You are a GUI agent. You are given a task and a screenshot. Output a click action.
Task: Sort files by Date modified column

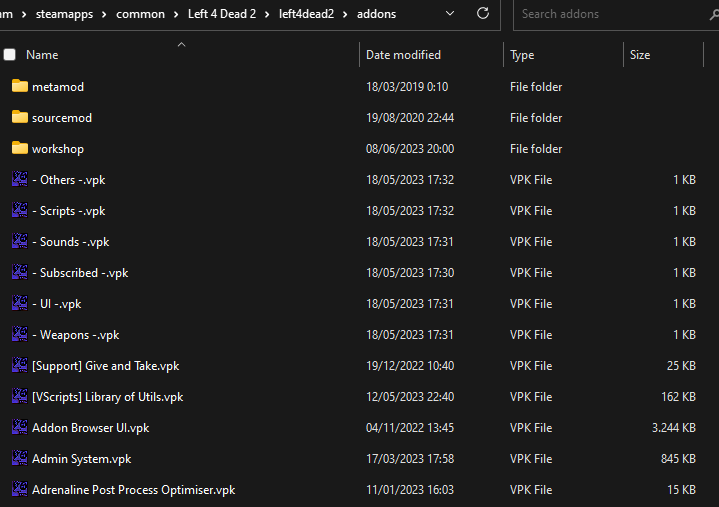[403, 55]
